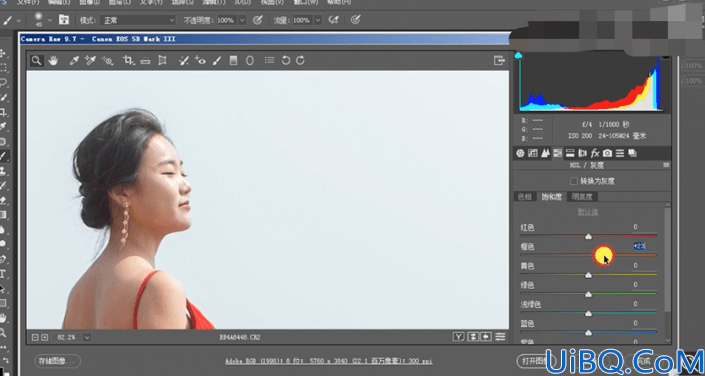Open the brush tool preset dropdown arrow
Image resolution: width=705 pixels, height=376 pixels.
point(18,20)
